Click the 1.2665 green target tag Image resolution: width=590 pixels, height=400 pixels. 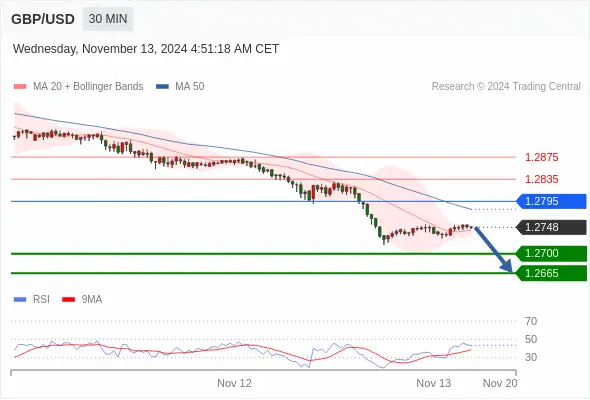(x=551, y=273)
